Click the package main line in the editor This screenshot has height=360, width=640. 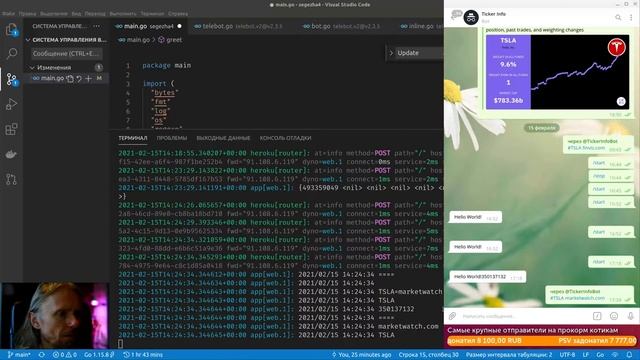point(167,65)
